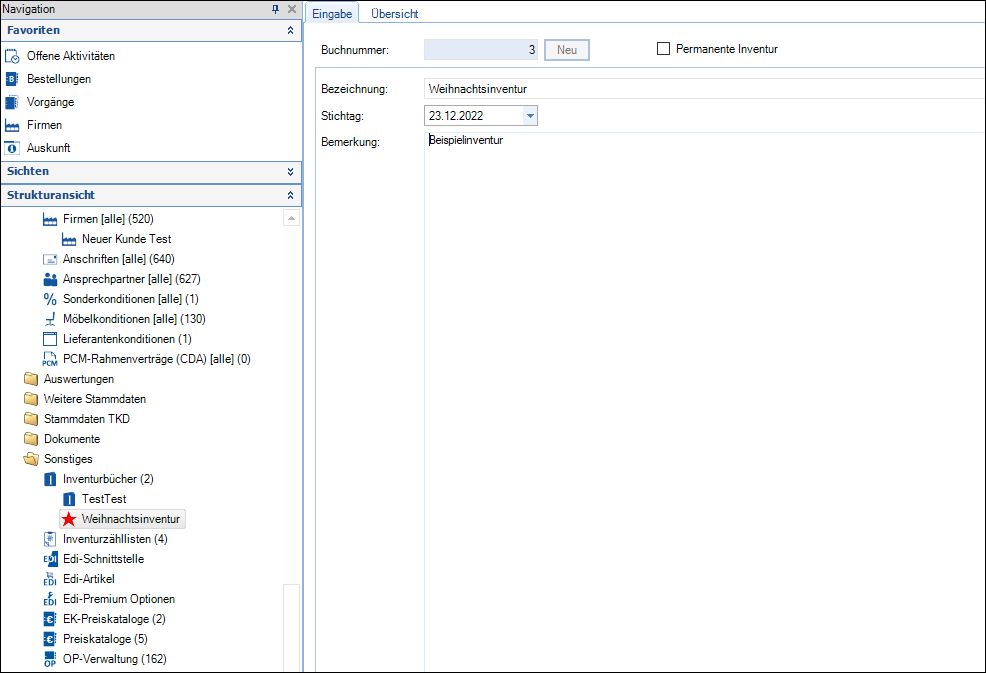This screenshot has width=986, height=673.
Task: Click into the Bezeichnung text field
Action: pos(700,90)
